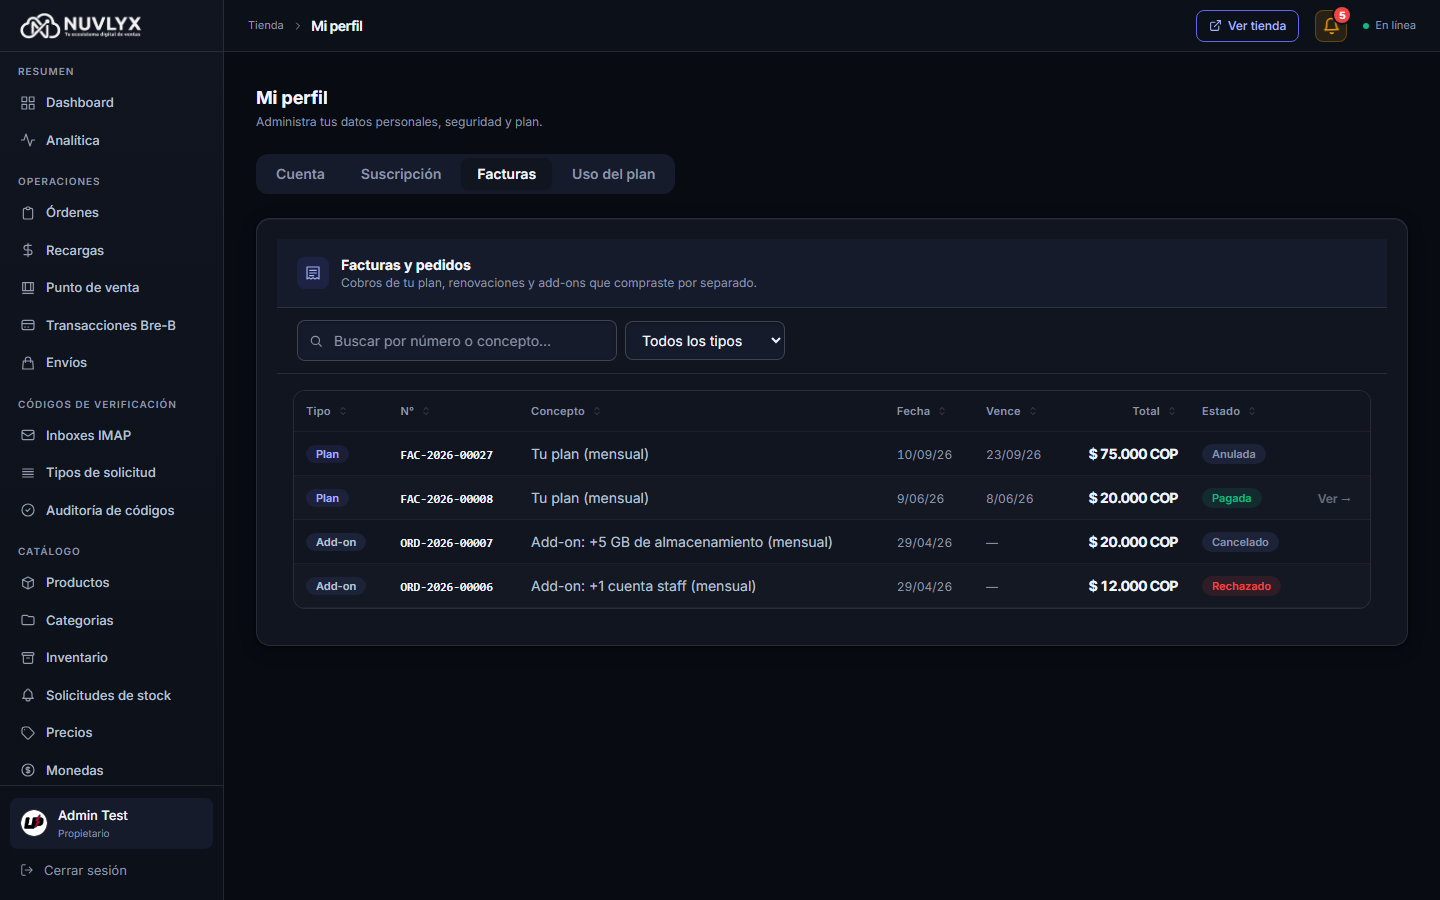This screenshot has width=1440, height=900.
Task: Click the Auditoría de códigos check icon
Action: click(x=28, y=511)
